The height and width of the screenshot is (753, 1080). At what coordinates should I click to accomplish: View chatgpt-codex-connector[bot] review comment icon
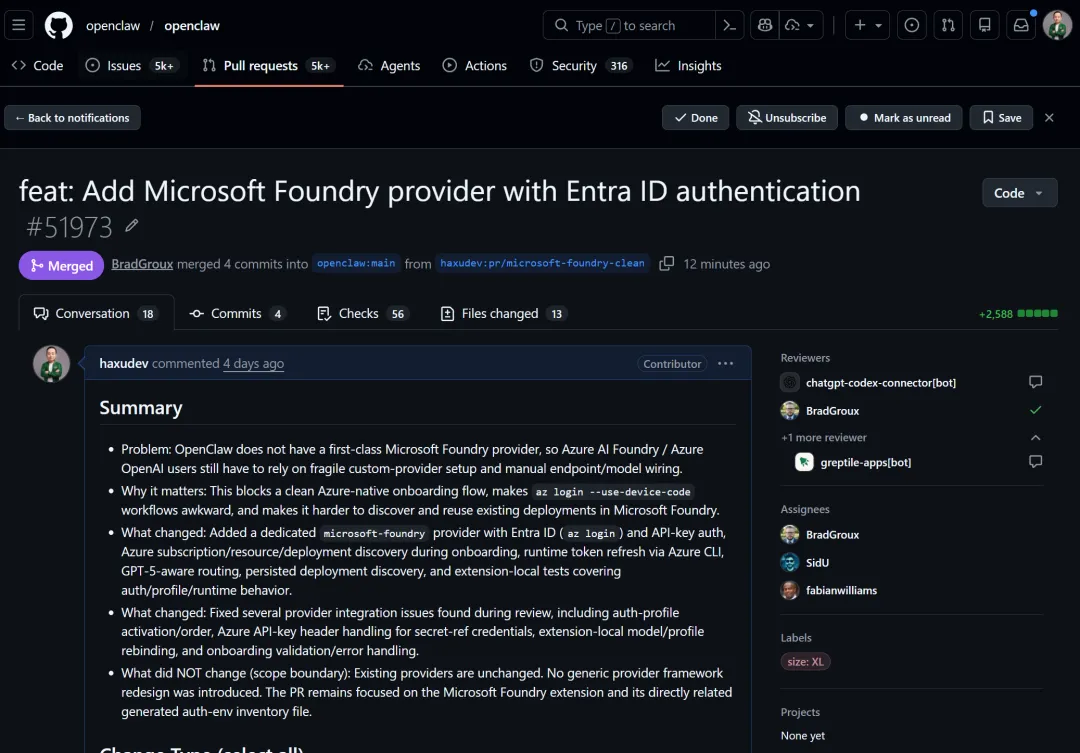[x=1035, y=382]
